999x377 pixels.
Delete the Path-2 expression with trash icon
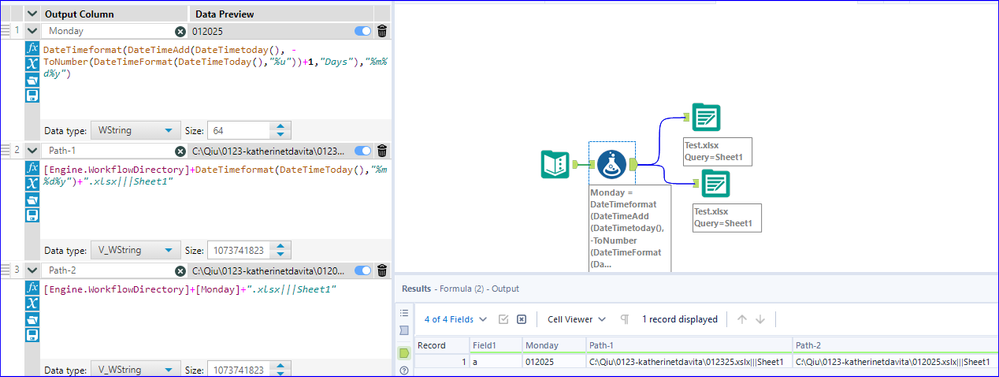coord(382,271)
